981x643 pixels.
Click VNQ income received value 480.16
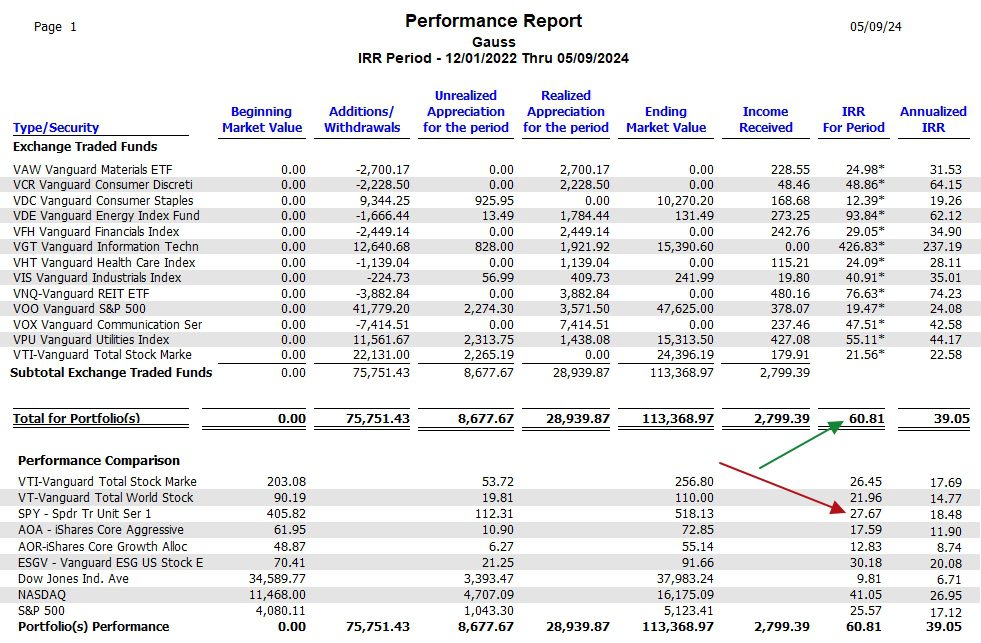[790, 293]
